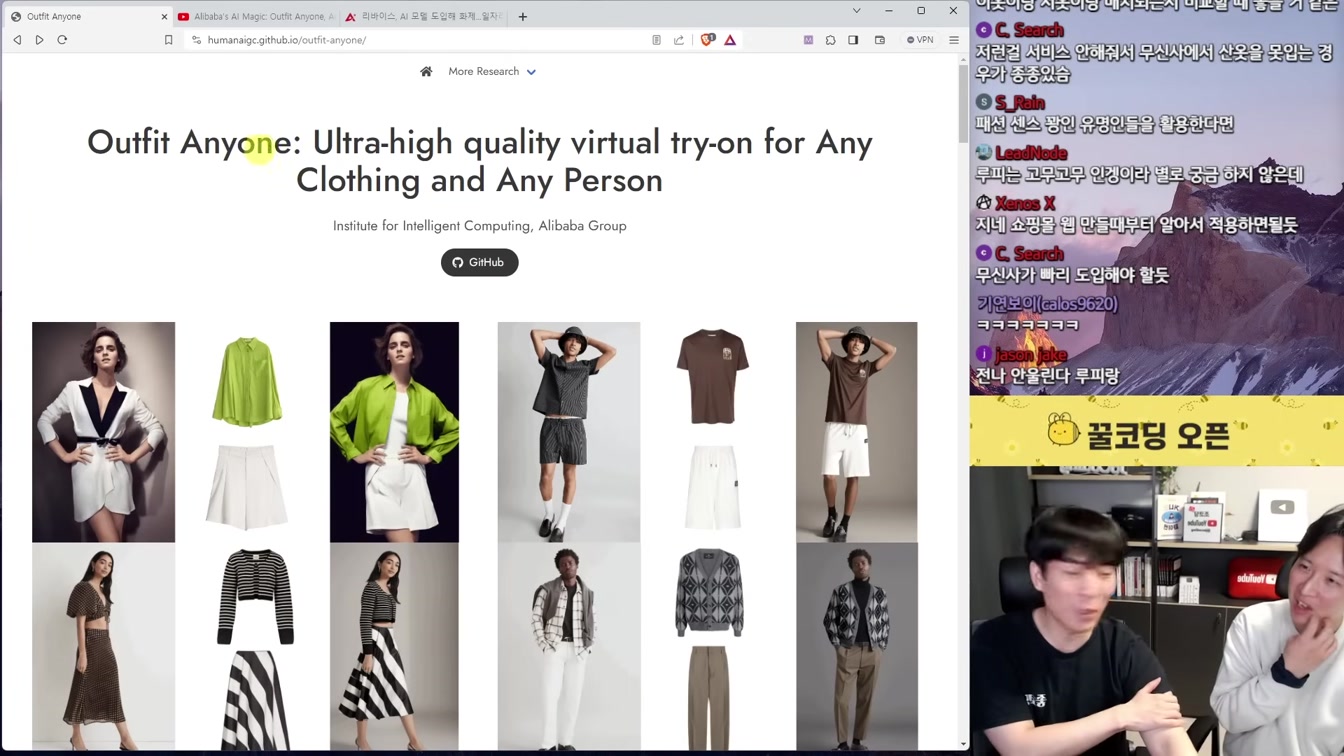Expand the More Research dropdown
This screenshot has width=1344, height=756.
(x=492, y=72)
